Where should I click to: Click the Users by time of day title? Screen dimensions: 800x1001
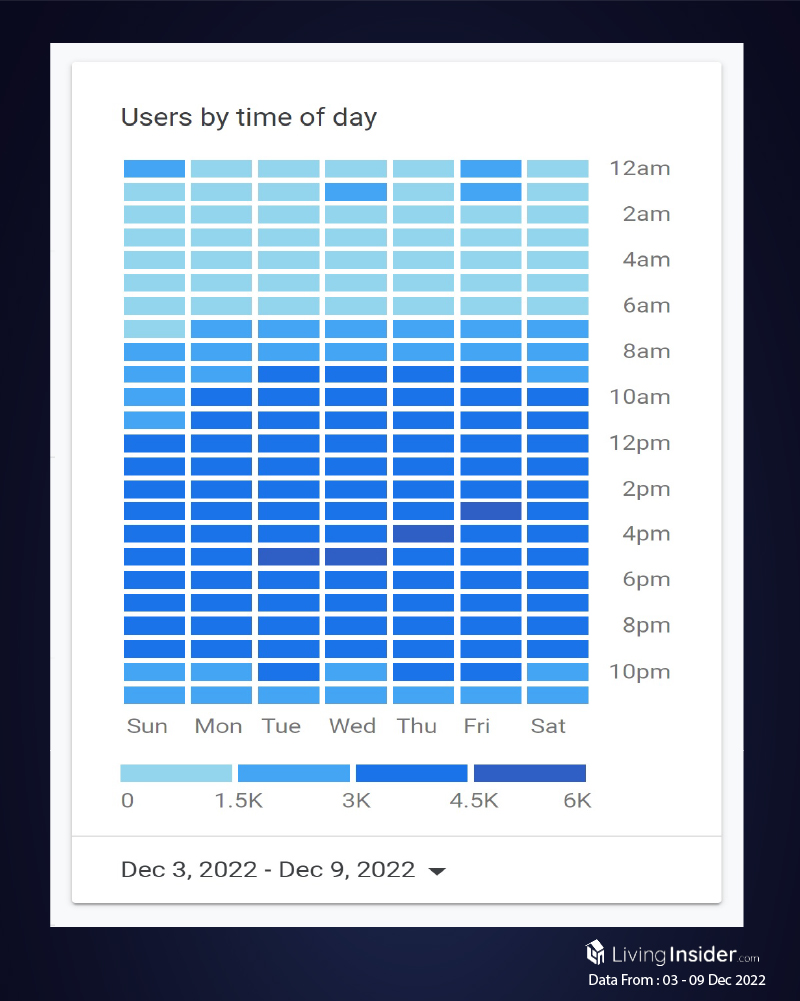249,117
